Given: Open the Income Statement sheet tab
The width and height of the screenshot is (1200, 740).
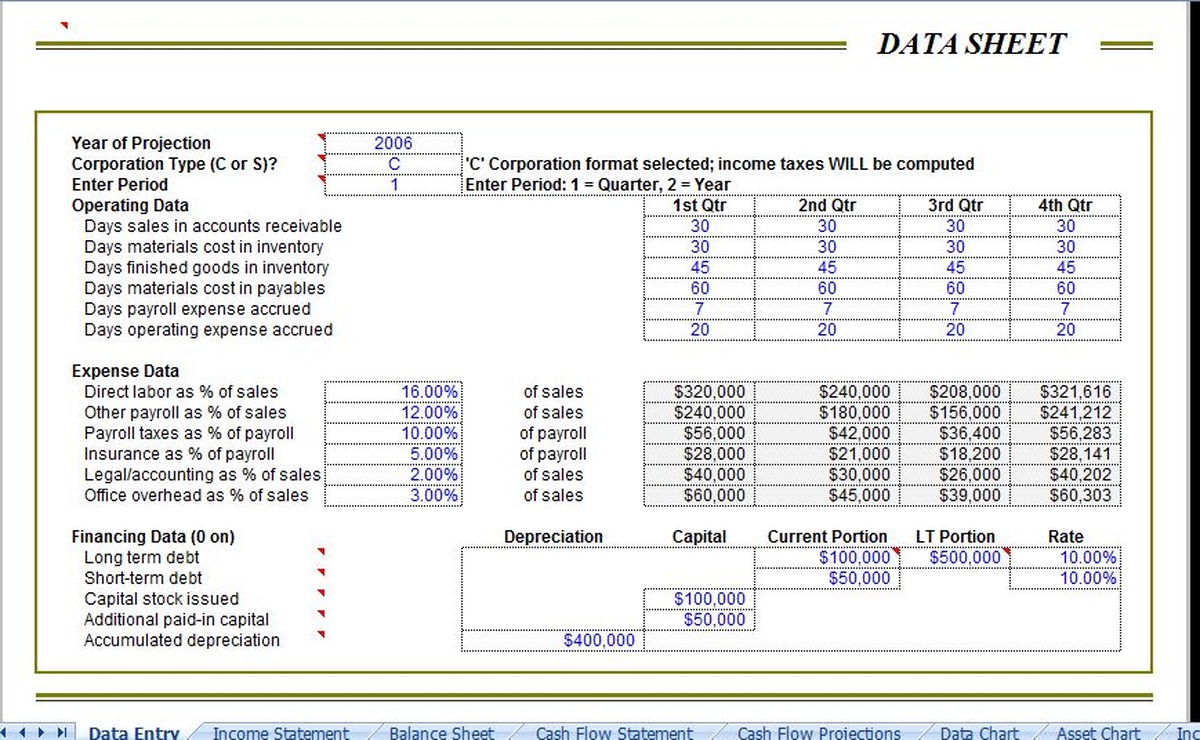Looking at the screenshot, I should tap(280, 732).
